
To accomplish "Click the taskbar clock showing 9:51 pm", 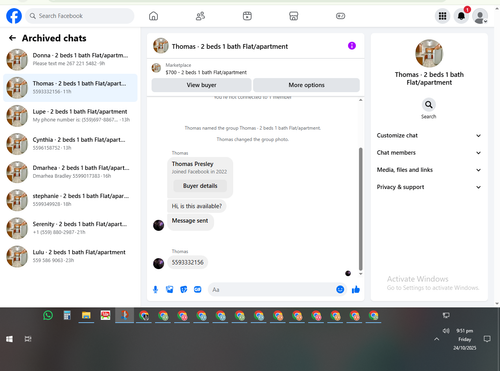I will (464, 339).
